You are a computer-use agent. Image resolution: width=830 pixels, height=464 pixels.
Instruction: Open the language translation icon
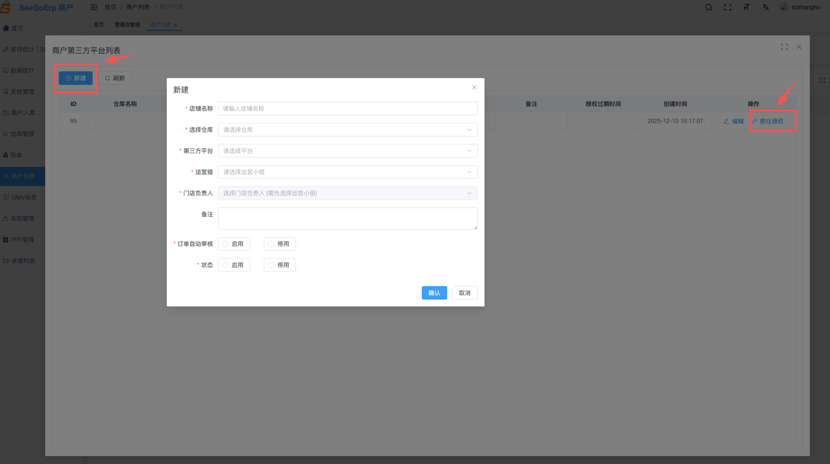point(766,7)
